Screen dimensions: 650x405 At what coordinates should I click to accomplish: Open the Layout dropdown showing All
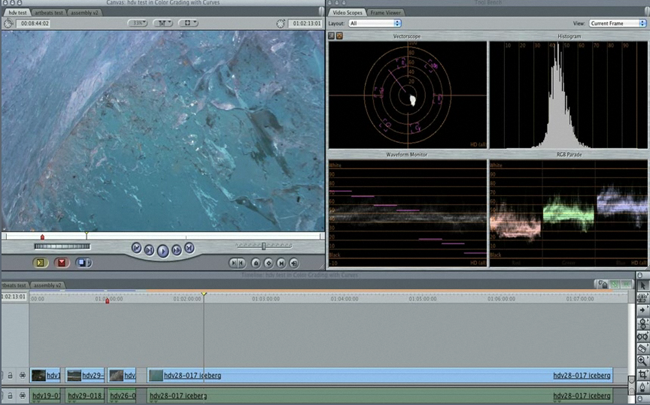point(375,23)
